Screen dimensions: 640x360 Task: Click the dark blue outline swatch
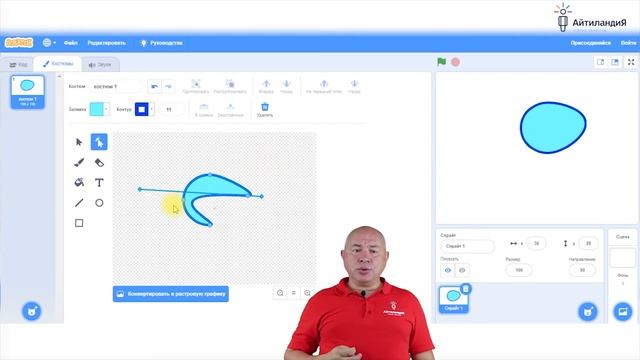click(142, 109)
